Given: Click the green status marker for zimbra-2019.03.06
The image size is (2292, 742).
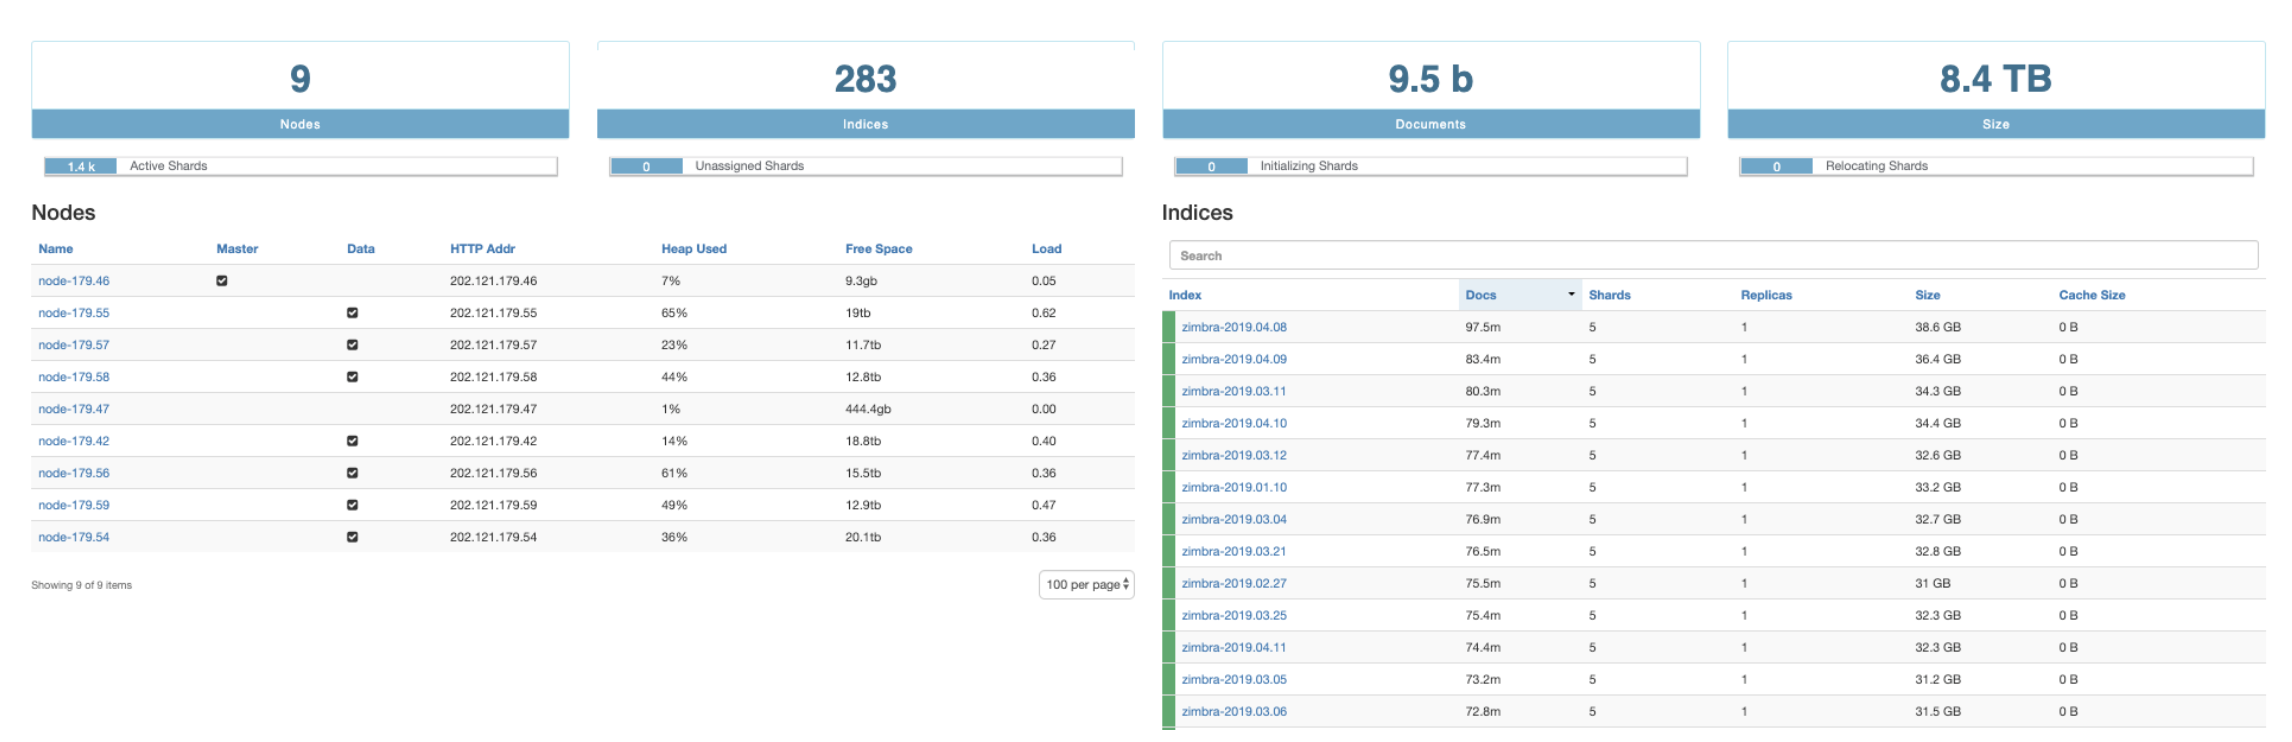Looking at the screenshot, I should [x=1168, y=711].
